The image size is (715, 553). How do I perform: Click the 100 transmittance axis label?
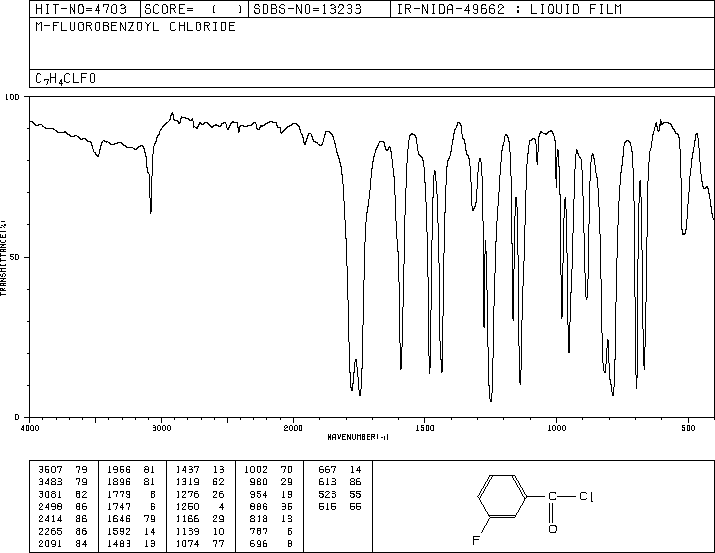[12, 97]
